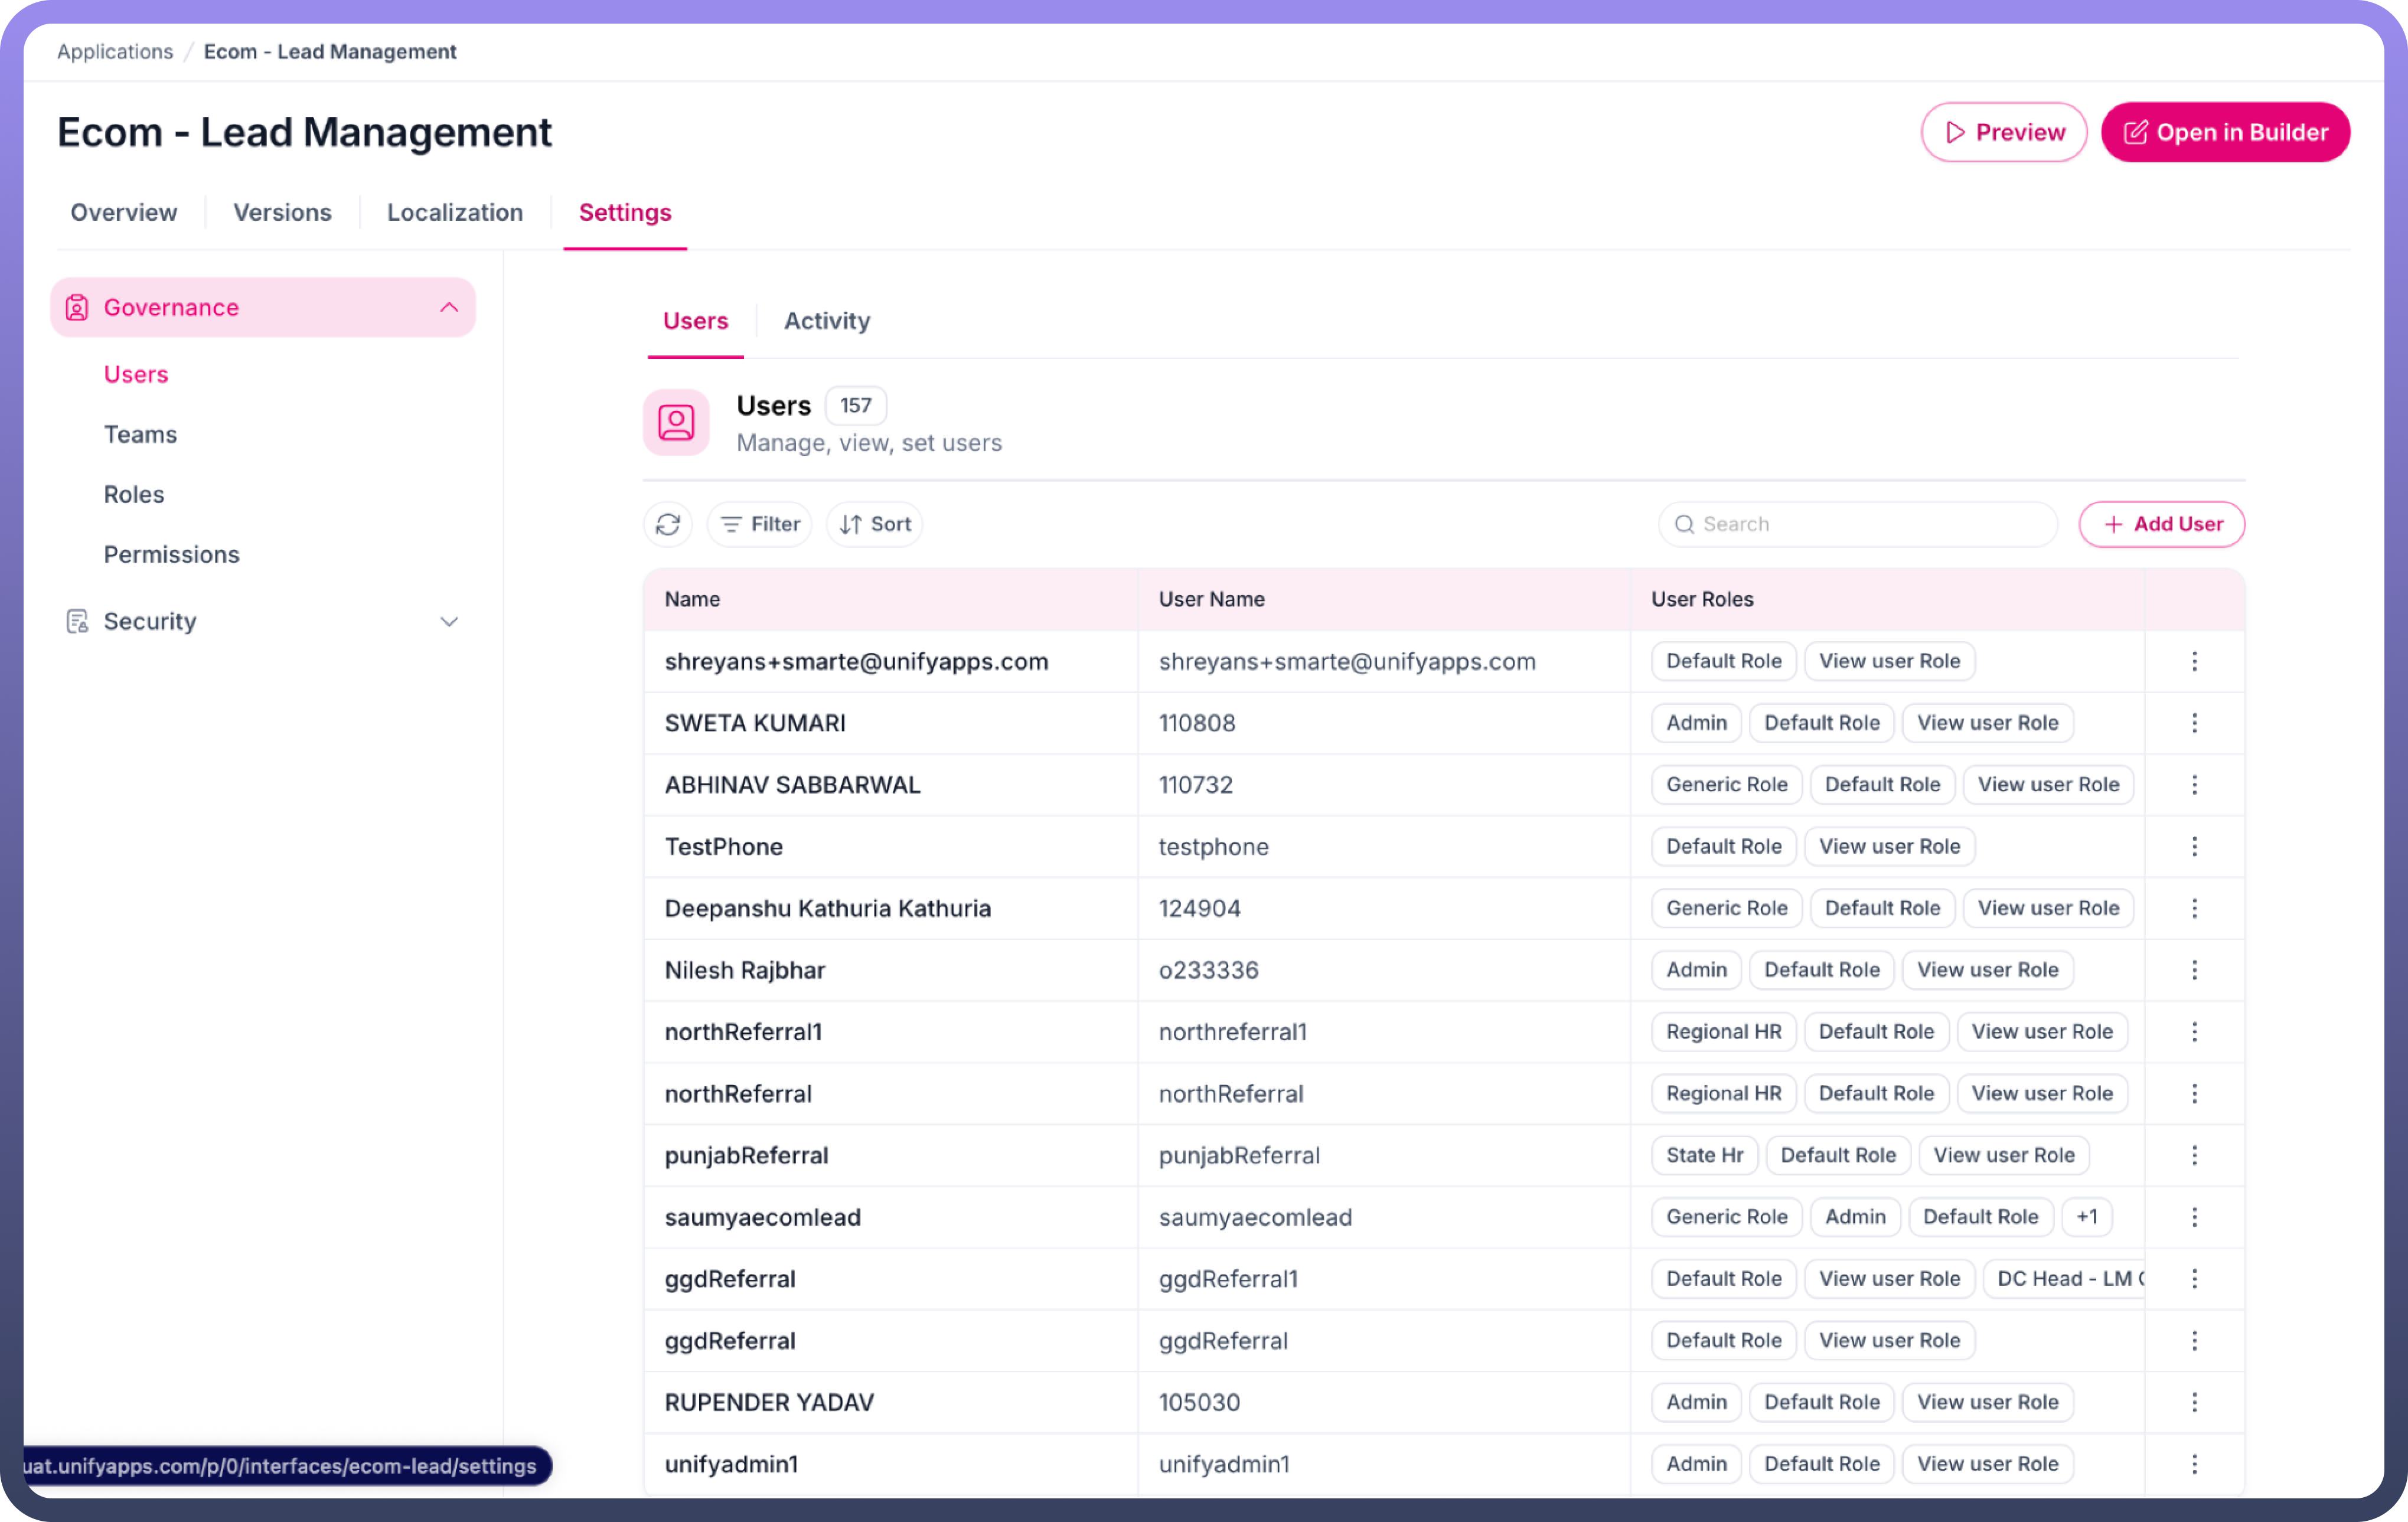The height and width of the screenshot is (1522, 2408).
Task: Go to the Versions tab
Action: tap(282, 212)
